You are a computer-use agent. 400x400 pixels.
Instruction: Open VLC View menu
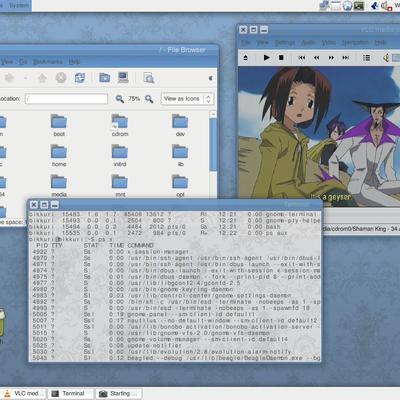pos(263,43)
